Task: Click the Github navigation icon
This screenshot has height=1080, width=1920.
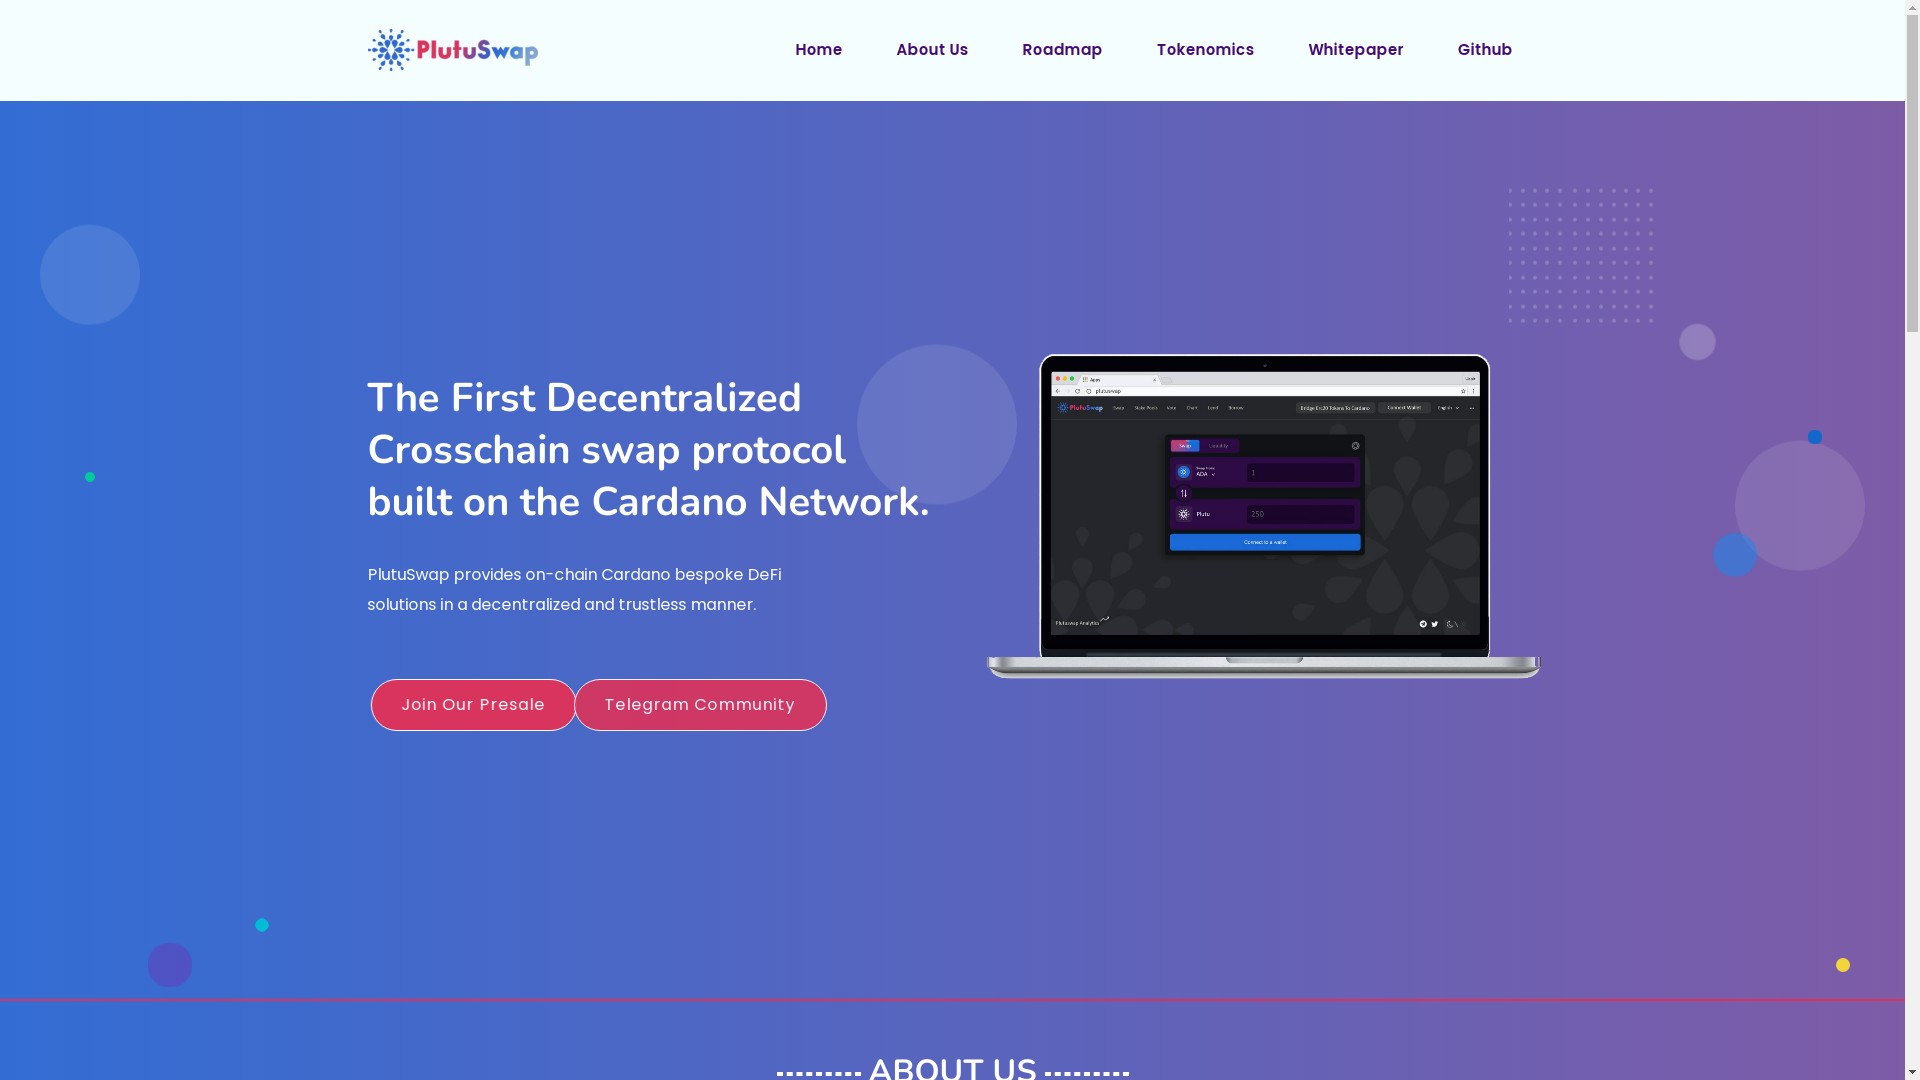Action: click(1484, 50)
